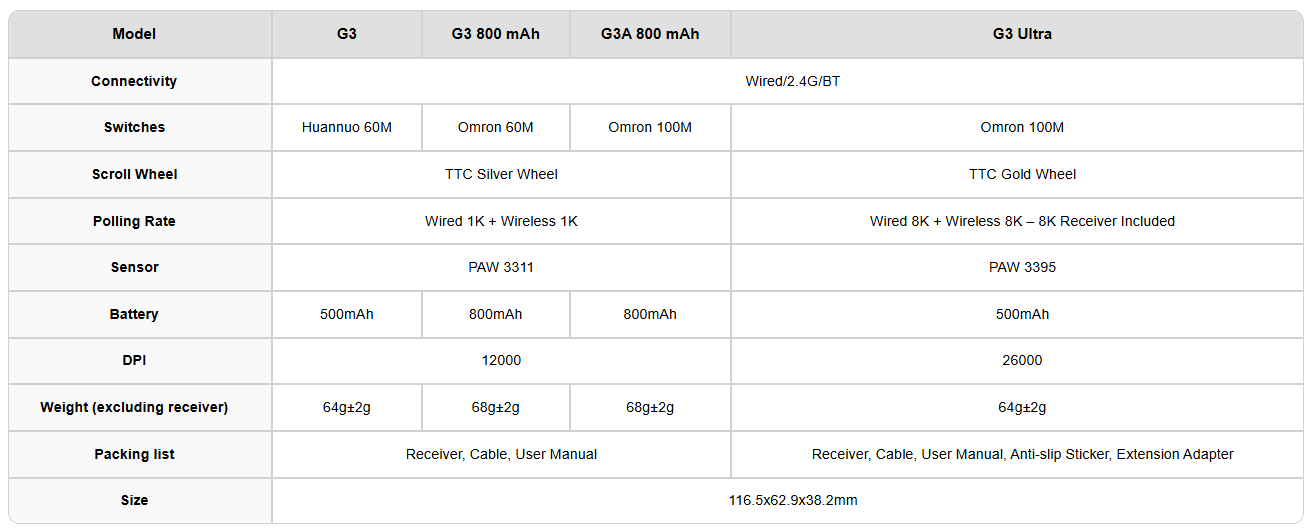Select the 116.5x62.9x38.2mm size cell
Screen dimensions: 1313x532
(x=792, y=500)
